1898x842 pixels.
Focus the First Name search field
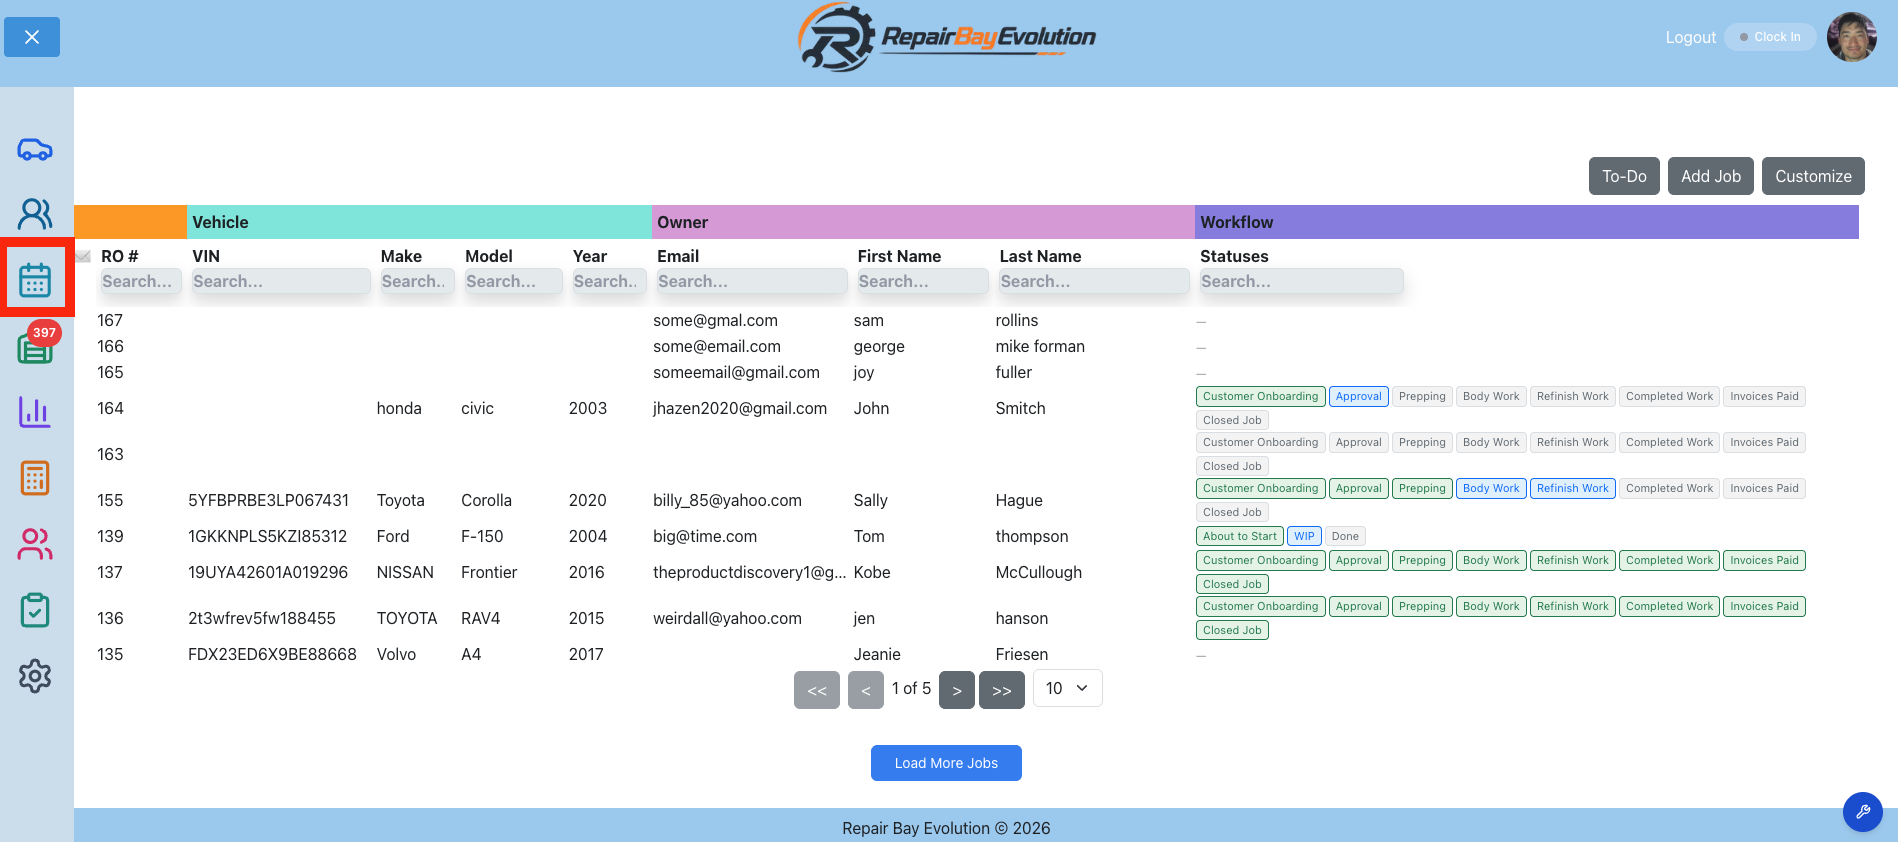(x=923, y=282)
